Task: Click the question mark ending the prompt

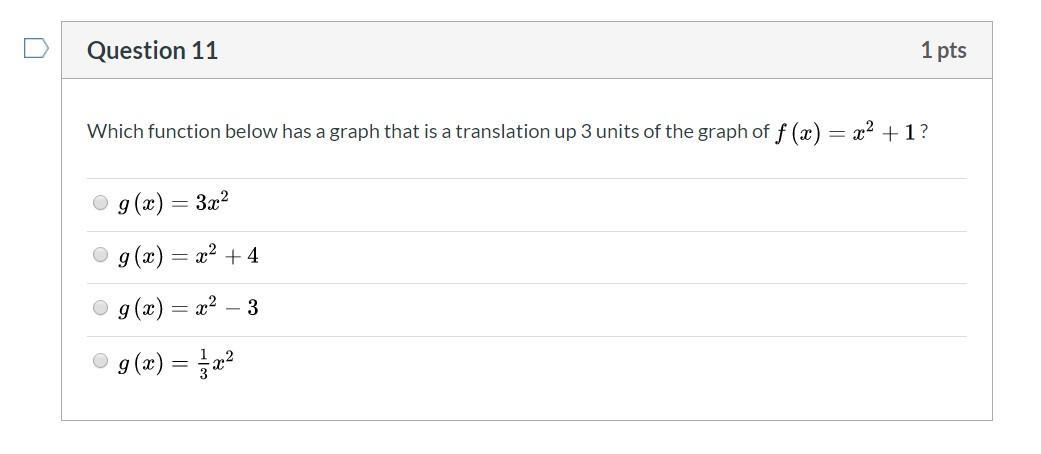Action: (924, 132)
